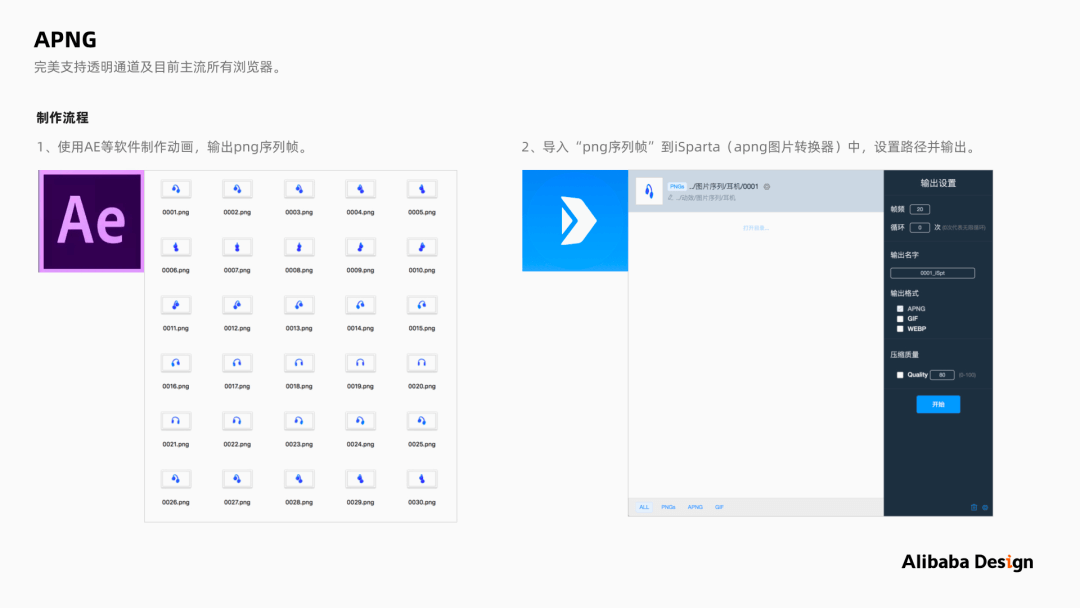Image resolution: width=1080 pixels, height=608 pixels.
Task: Click the Quality value field showing 80
Action: point(942,375)
